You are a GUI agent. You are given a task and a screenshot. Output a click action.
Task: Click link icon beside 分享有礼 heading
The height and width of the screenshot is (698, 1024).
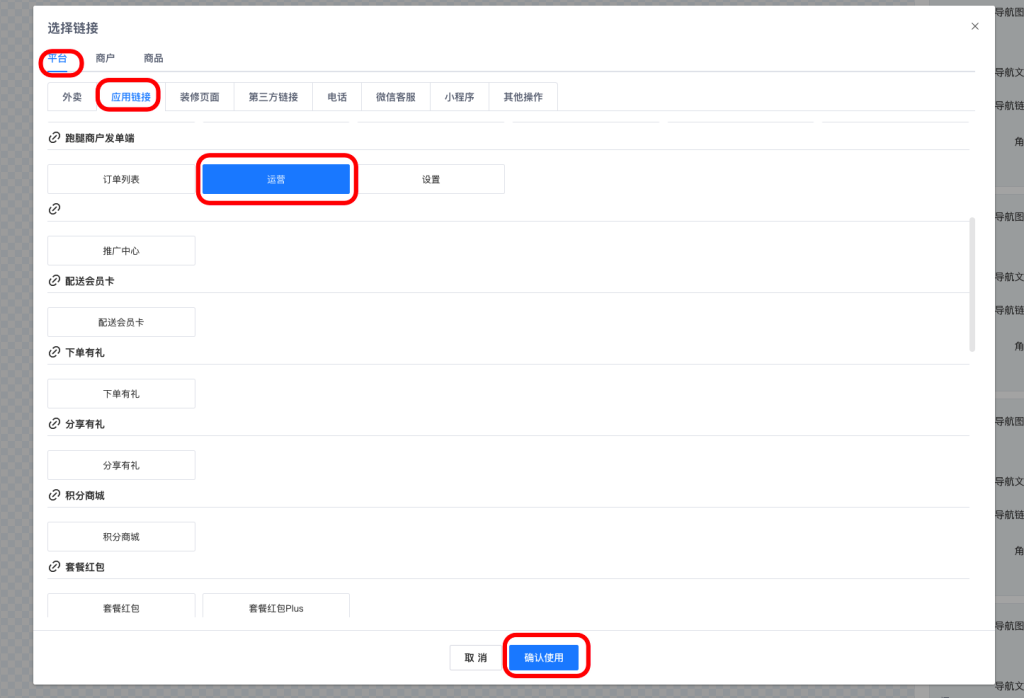click(x=54, y=424)
